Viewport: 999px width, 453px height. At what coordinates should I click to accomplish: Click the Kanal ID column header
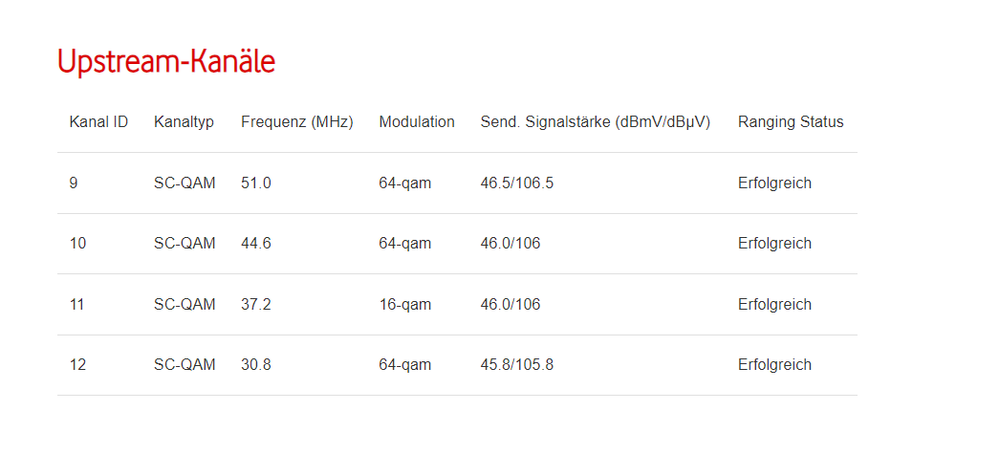[x=98, y=122]
